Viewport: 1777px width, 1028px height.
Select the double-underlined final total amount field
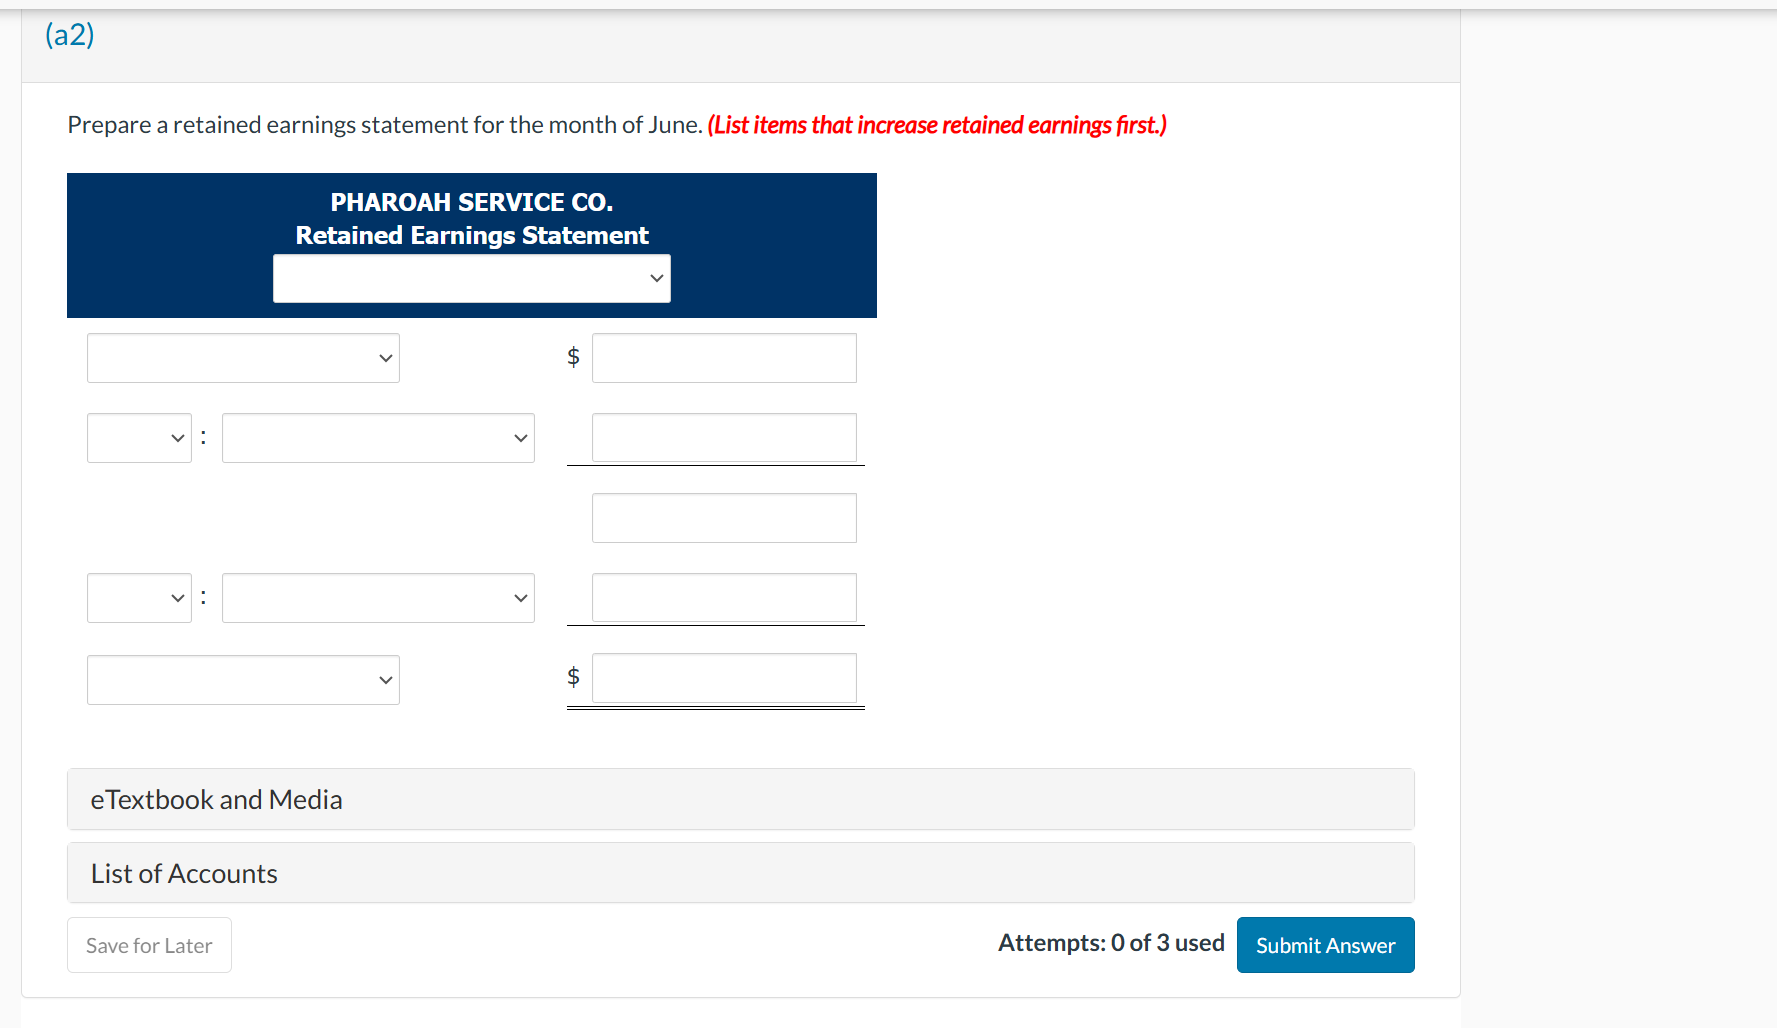(x=723, y=679)
